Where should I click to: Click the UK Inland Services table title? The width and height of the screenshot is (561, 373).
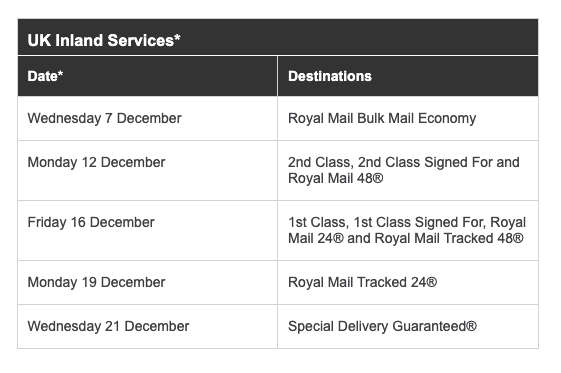[104, 40]
